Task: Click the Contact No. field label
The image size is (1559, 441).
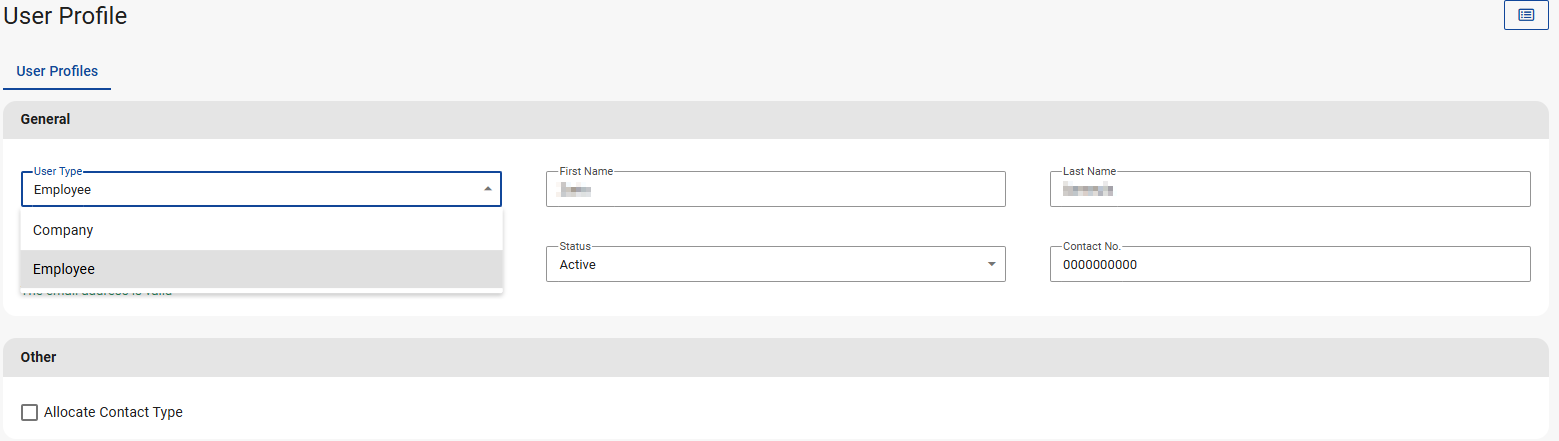Action: tap(1092, 246)
